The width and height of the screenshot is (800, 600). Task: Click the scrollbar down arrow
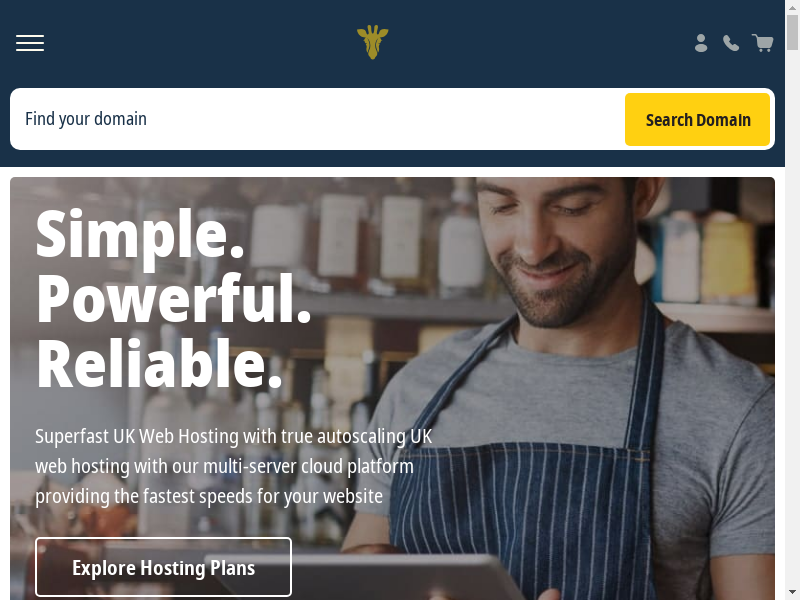[792, 593]
